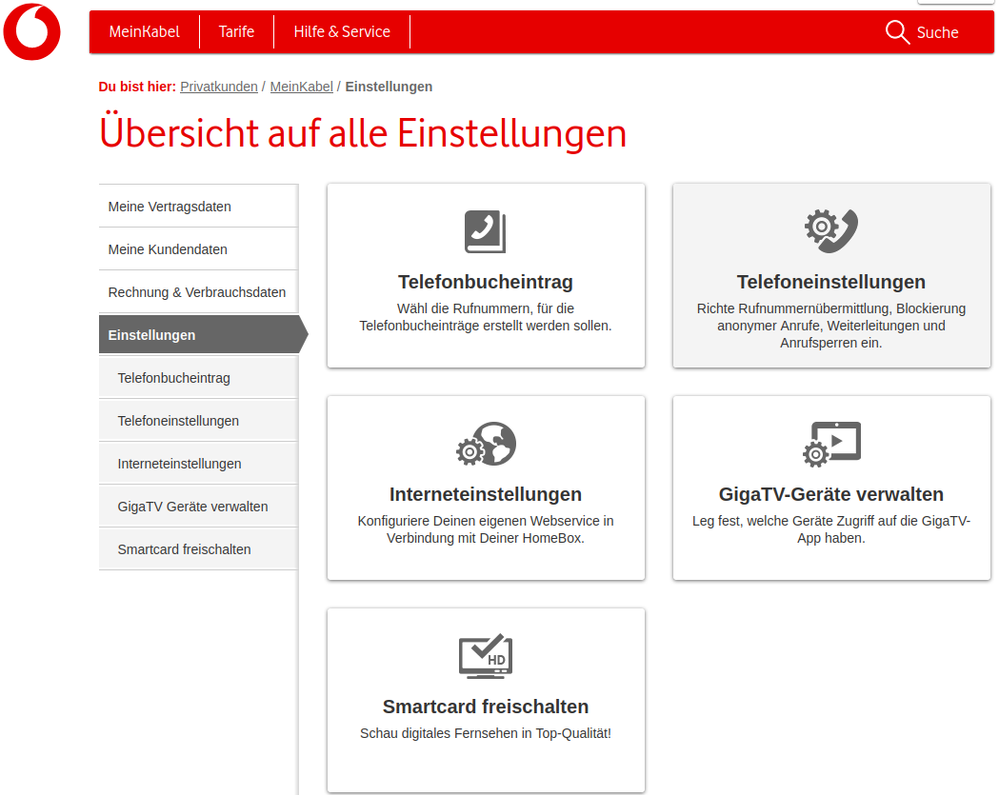Open the Smartcard freischalten tile
999x795 pixels.
(x=485, y=700)
